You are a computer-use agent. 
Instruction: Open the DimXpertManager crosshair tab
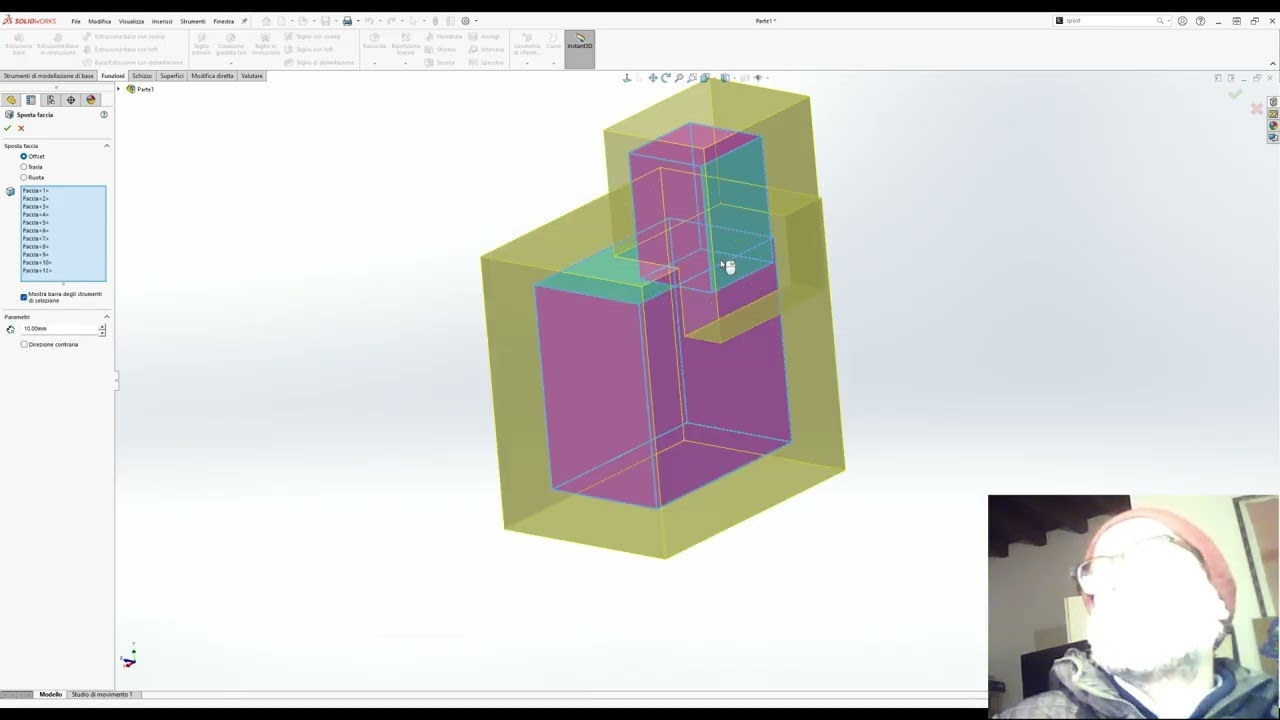pyautogui.click(x=71, y=100)
